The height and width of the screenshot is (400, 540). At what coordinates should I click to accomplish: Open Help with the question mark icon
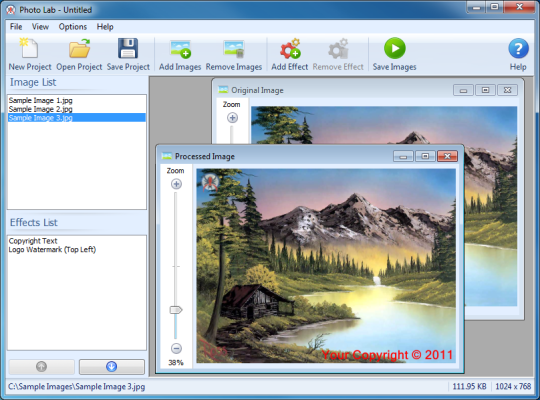click(518, 49)
